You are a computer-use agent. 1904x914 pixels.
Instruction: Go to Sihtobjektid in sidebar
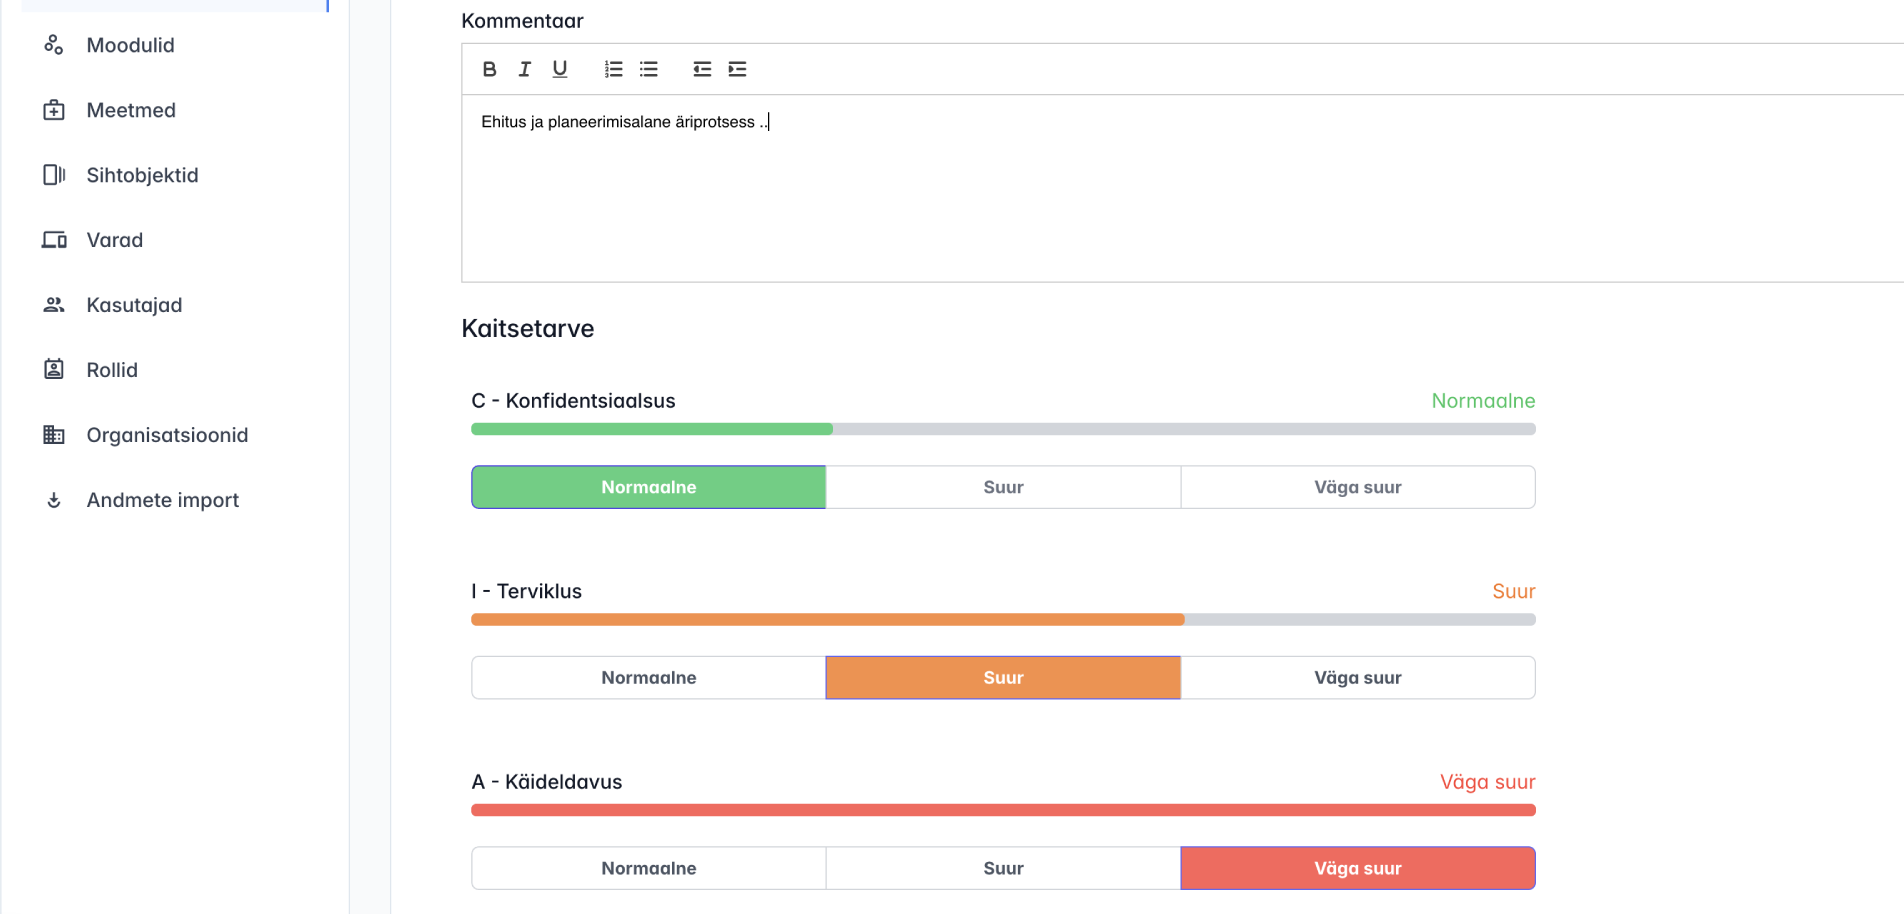pyautogui.click(x=142, y=175)
